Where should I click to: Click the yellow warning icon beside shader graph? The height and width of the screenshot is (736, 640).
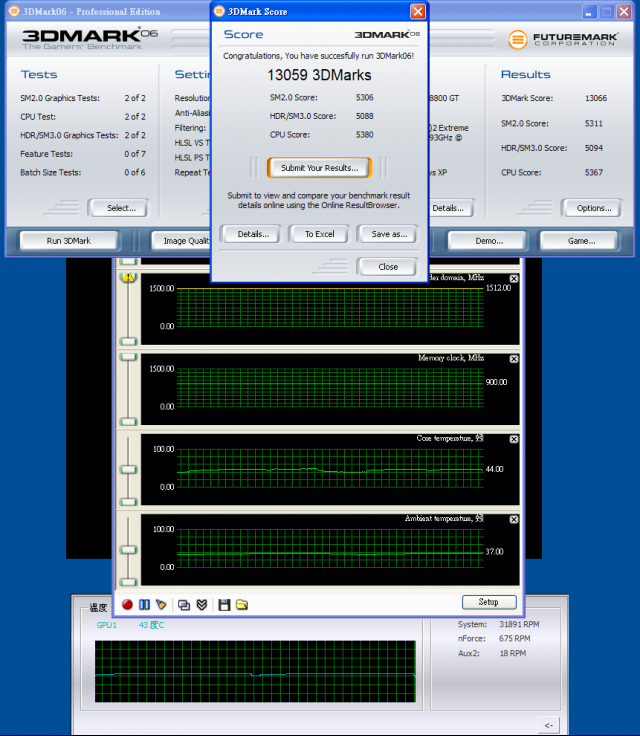click(128, 277)
